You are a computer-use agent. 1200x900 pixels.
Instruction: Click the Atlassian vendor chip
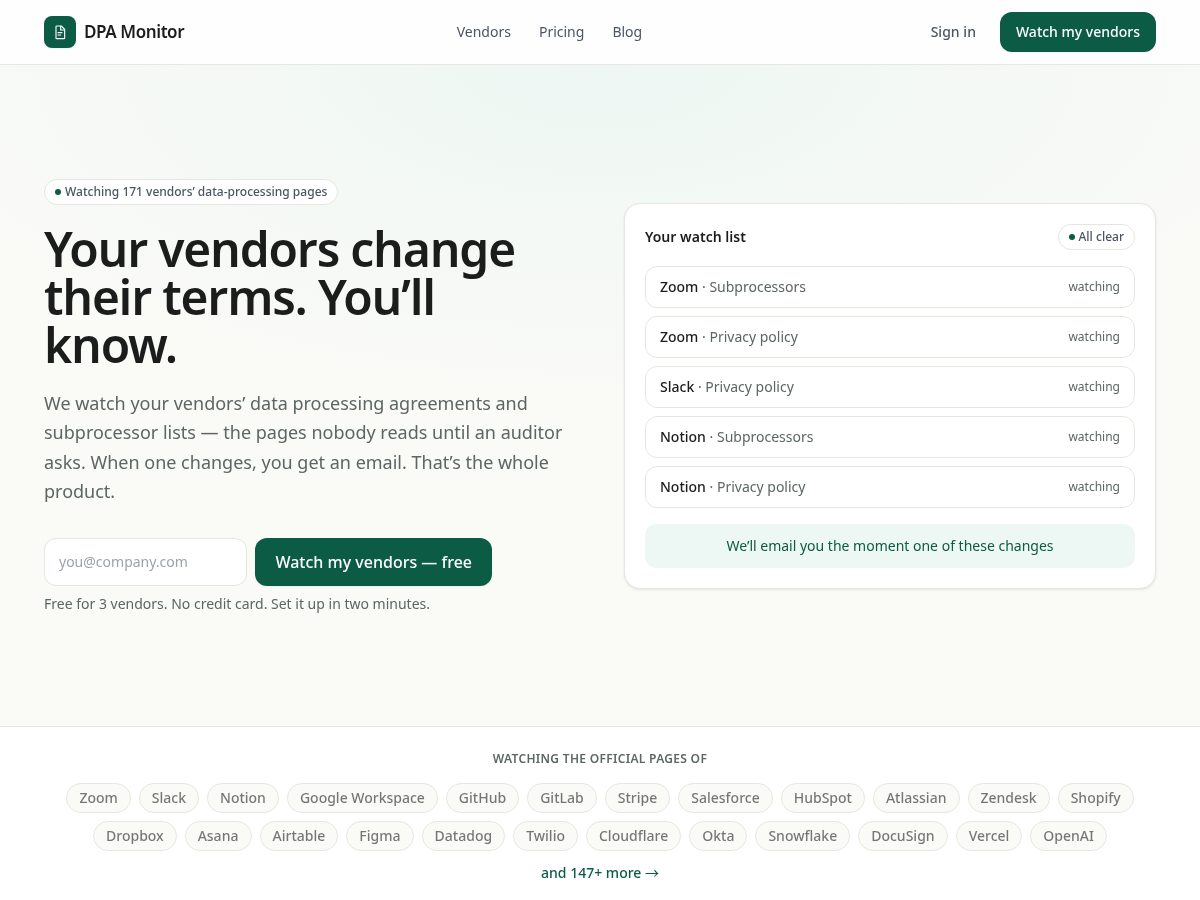[916, 798]
